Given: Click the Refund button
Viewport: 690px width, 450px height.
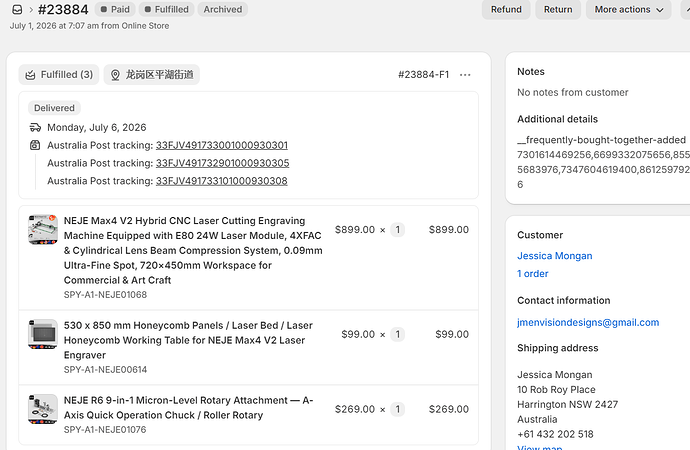Looking at the screenshot, I should pos(506,9).
